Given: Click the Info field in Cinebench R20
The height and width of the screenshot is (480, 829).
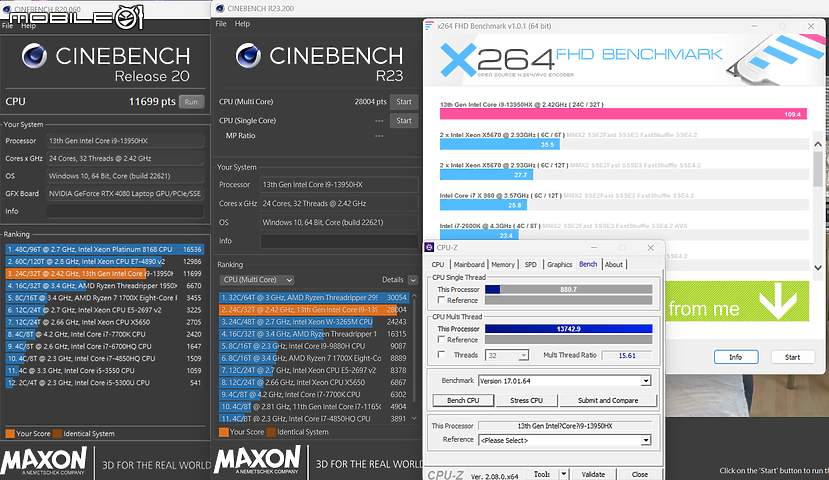Looking at the screenshot, I should [125, 211].
